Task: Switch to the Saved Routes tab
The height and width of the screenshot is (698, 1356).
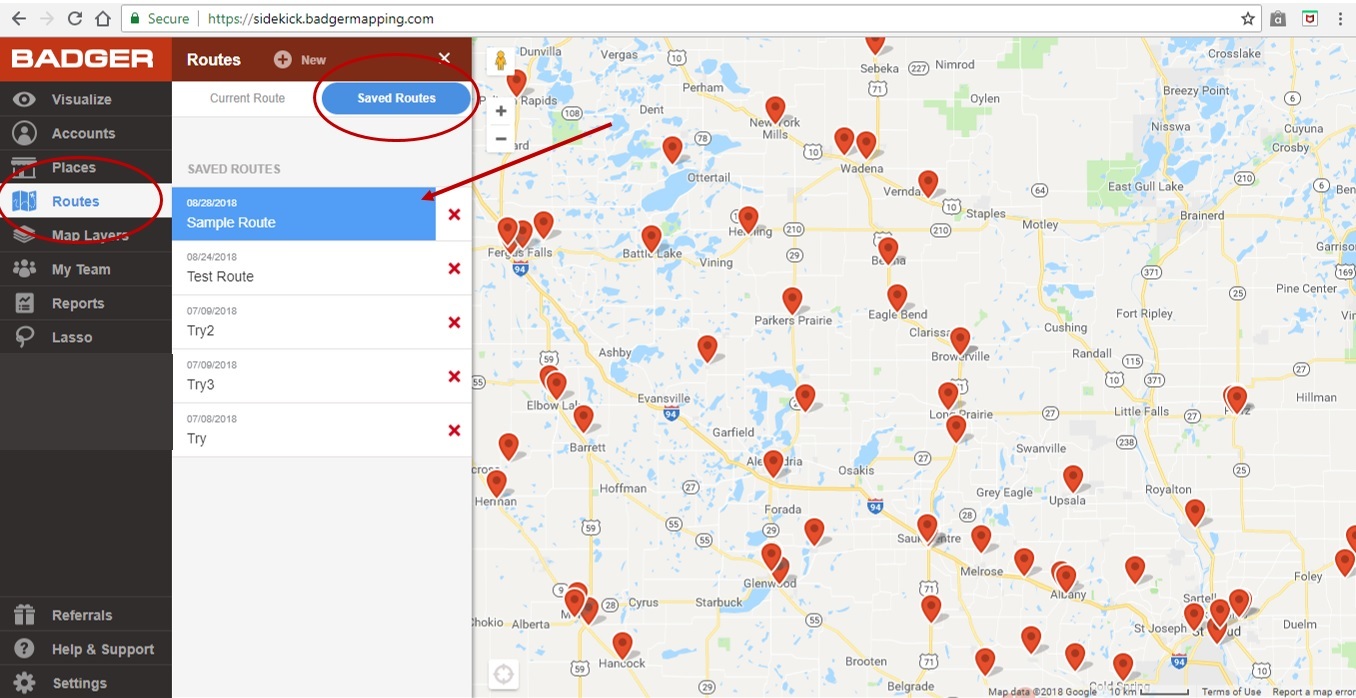Action: [x=394, y=98]
